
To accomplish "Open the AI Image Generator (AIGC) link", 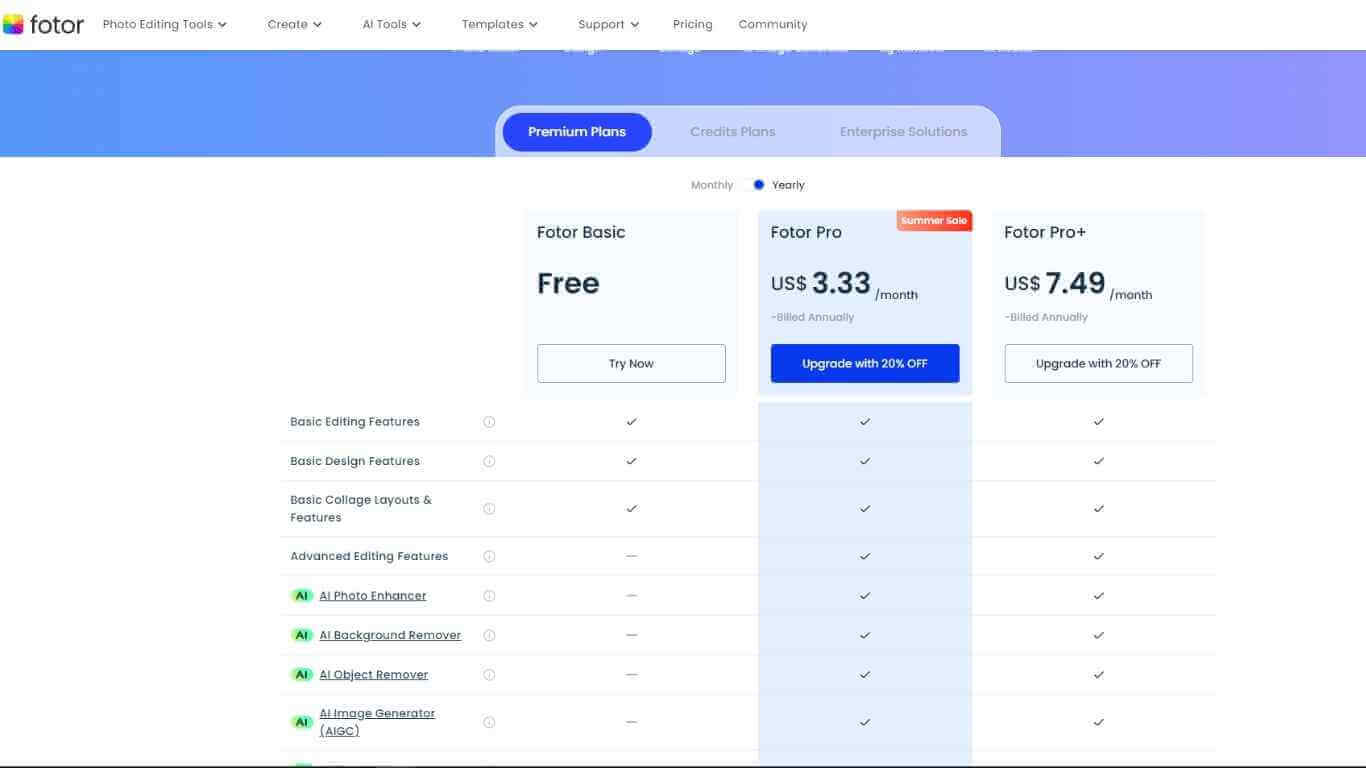I will 377,722.
